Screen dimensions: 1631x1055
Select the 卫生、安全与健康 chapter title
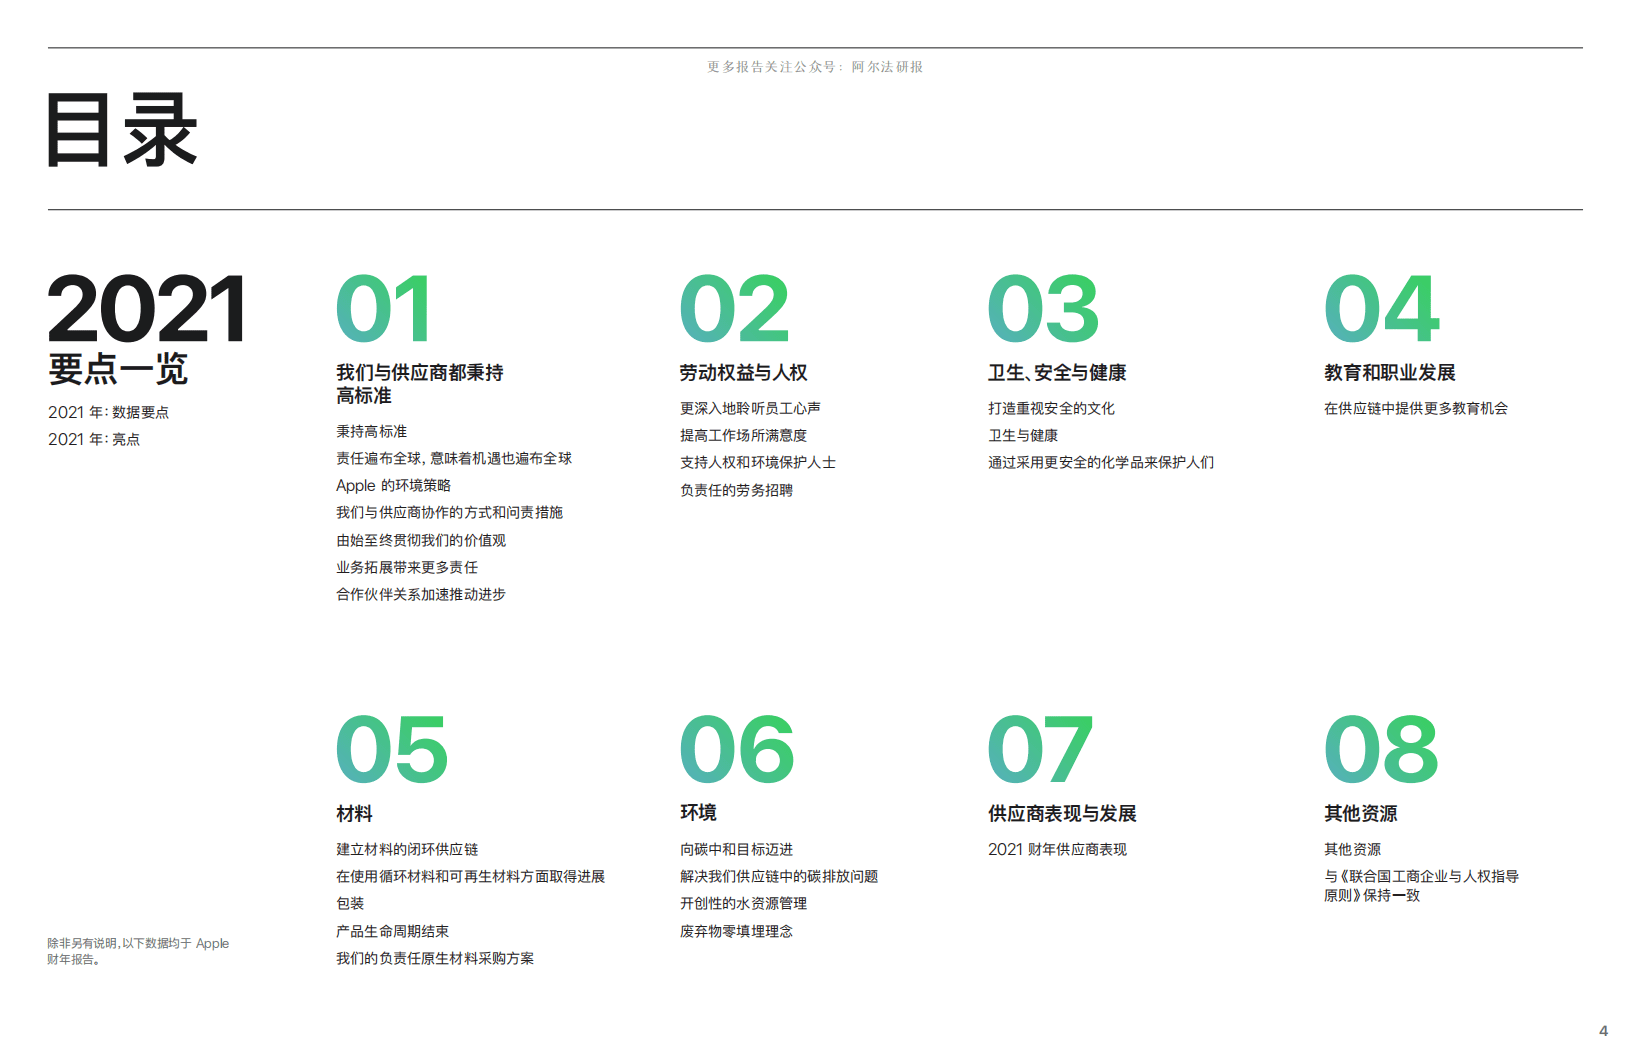1057,372
